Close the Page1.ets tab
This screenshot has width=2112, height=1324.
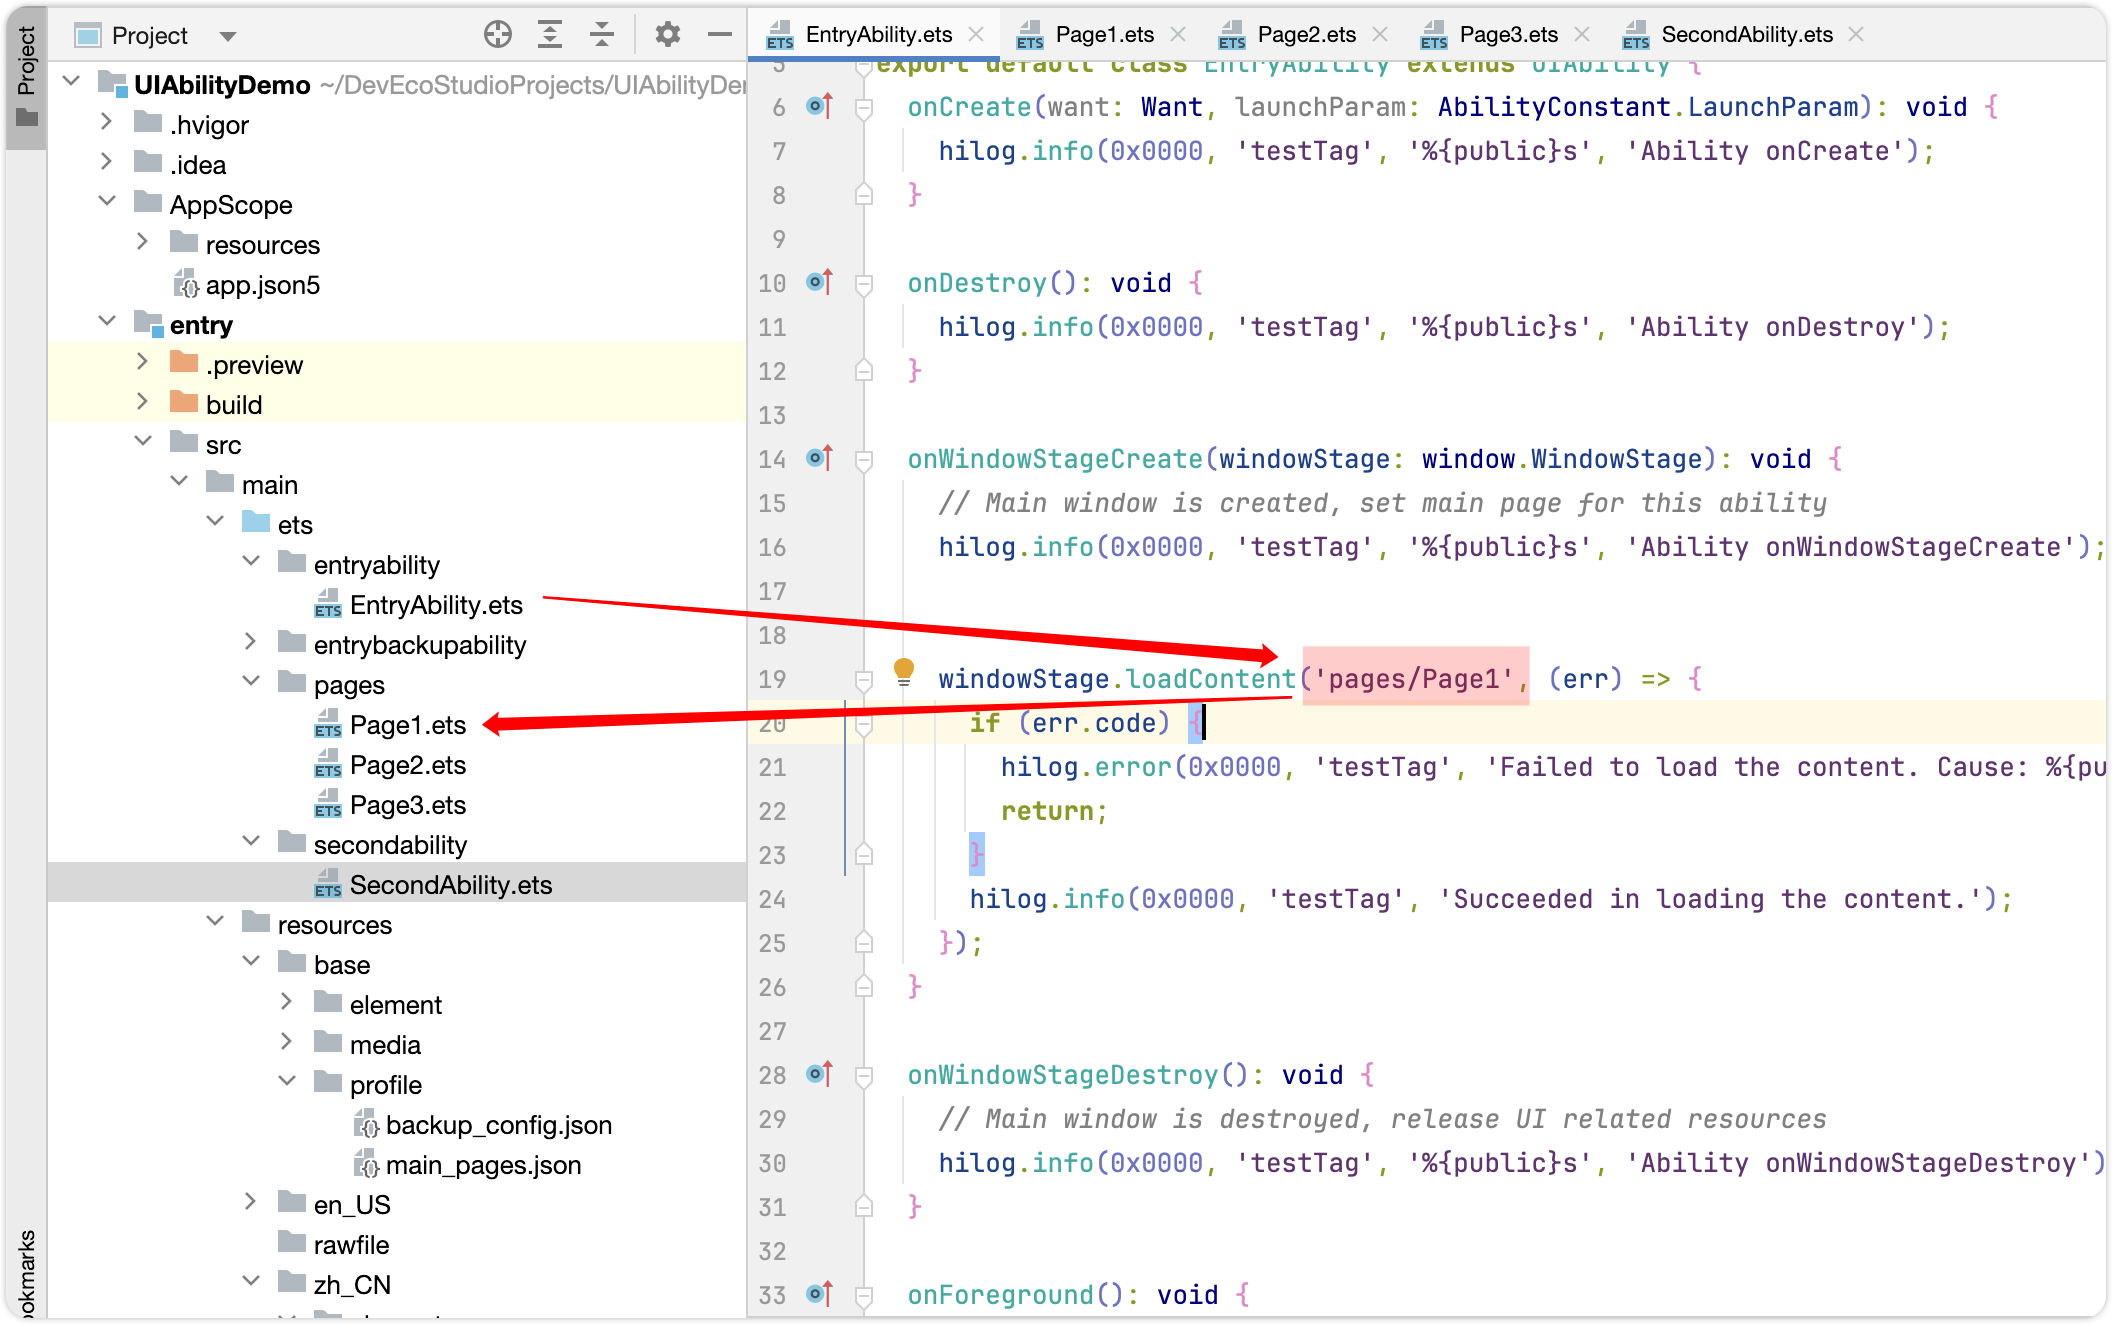pyautogui.click(x=1178, y=35)
